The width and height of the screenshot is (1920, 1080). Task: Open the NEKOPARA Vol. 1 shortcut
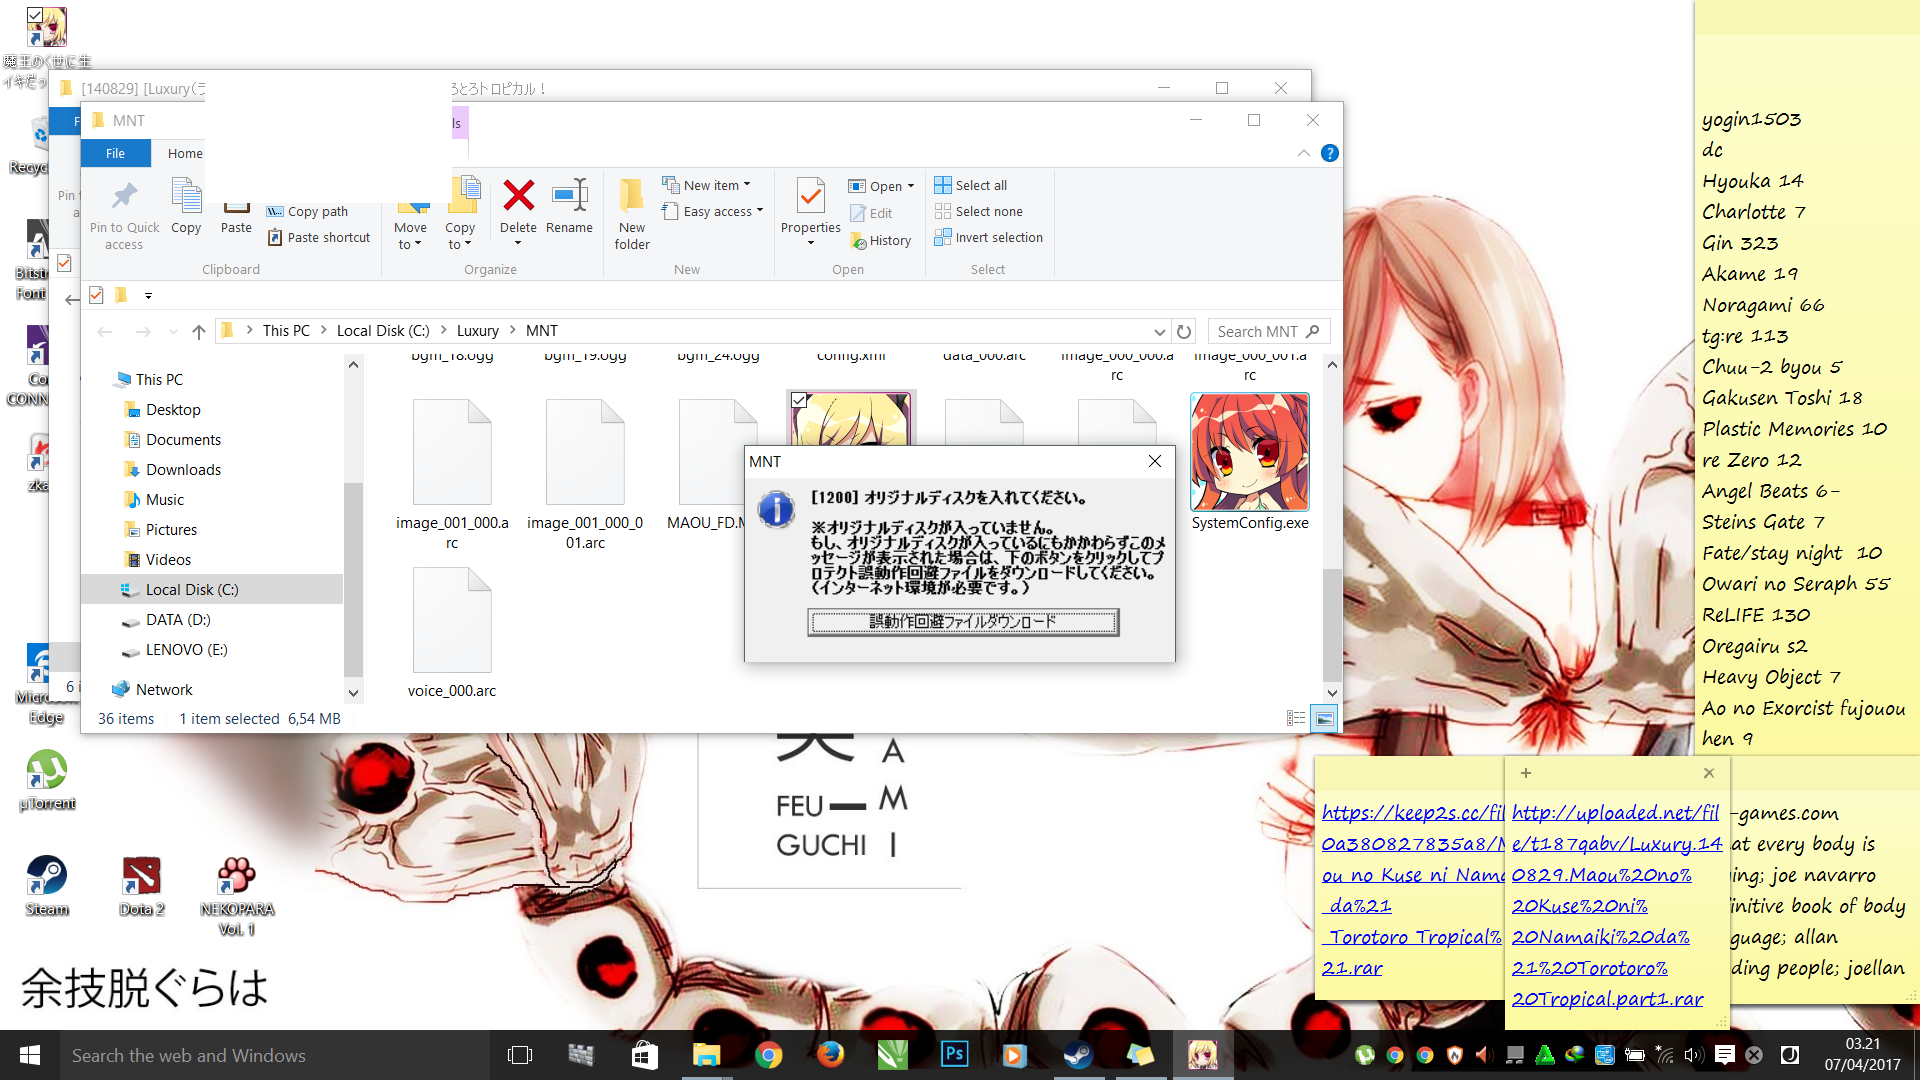(237, 896)
